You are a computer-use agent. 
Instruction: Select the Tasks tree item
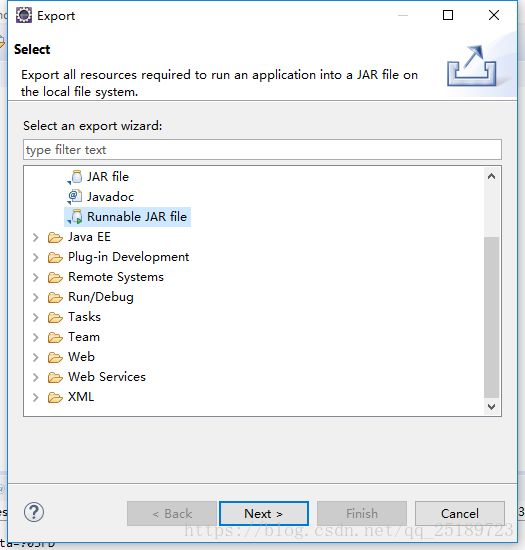point(84,317)
